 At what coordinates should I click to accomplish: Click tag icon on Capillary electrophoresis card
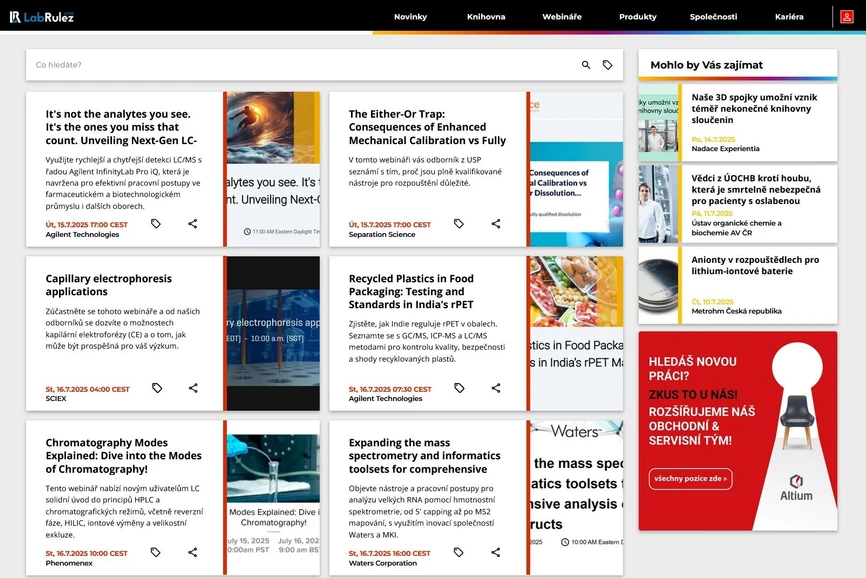157,388
